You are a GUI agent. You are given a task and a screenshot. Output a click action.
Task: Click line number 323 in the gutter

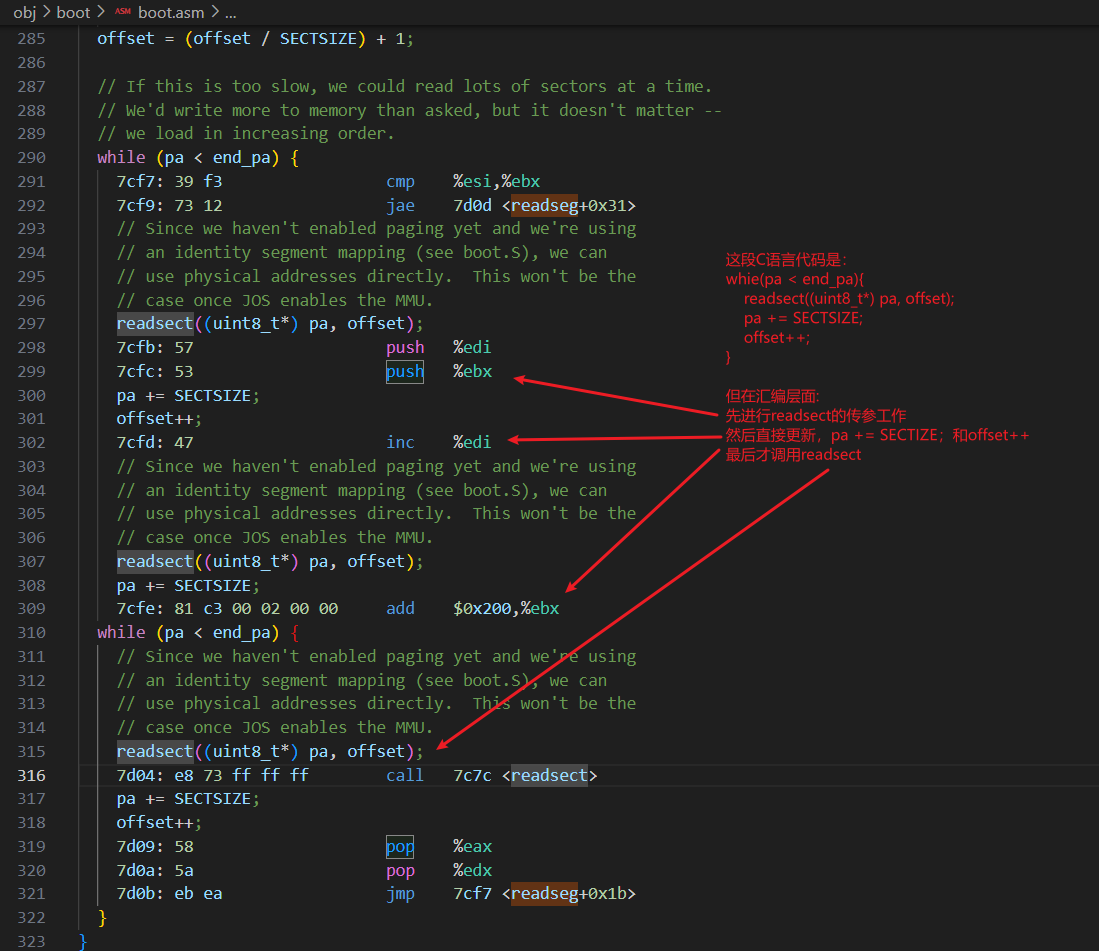tap(32, 941)
